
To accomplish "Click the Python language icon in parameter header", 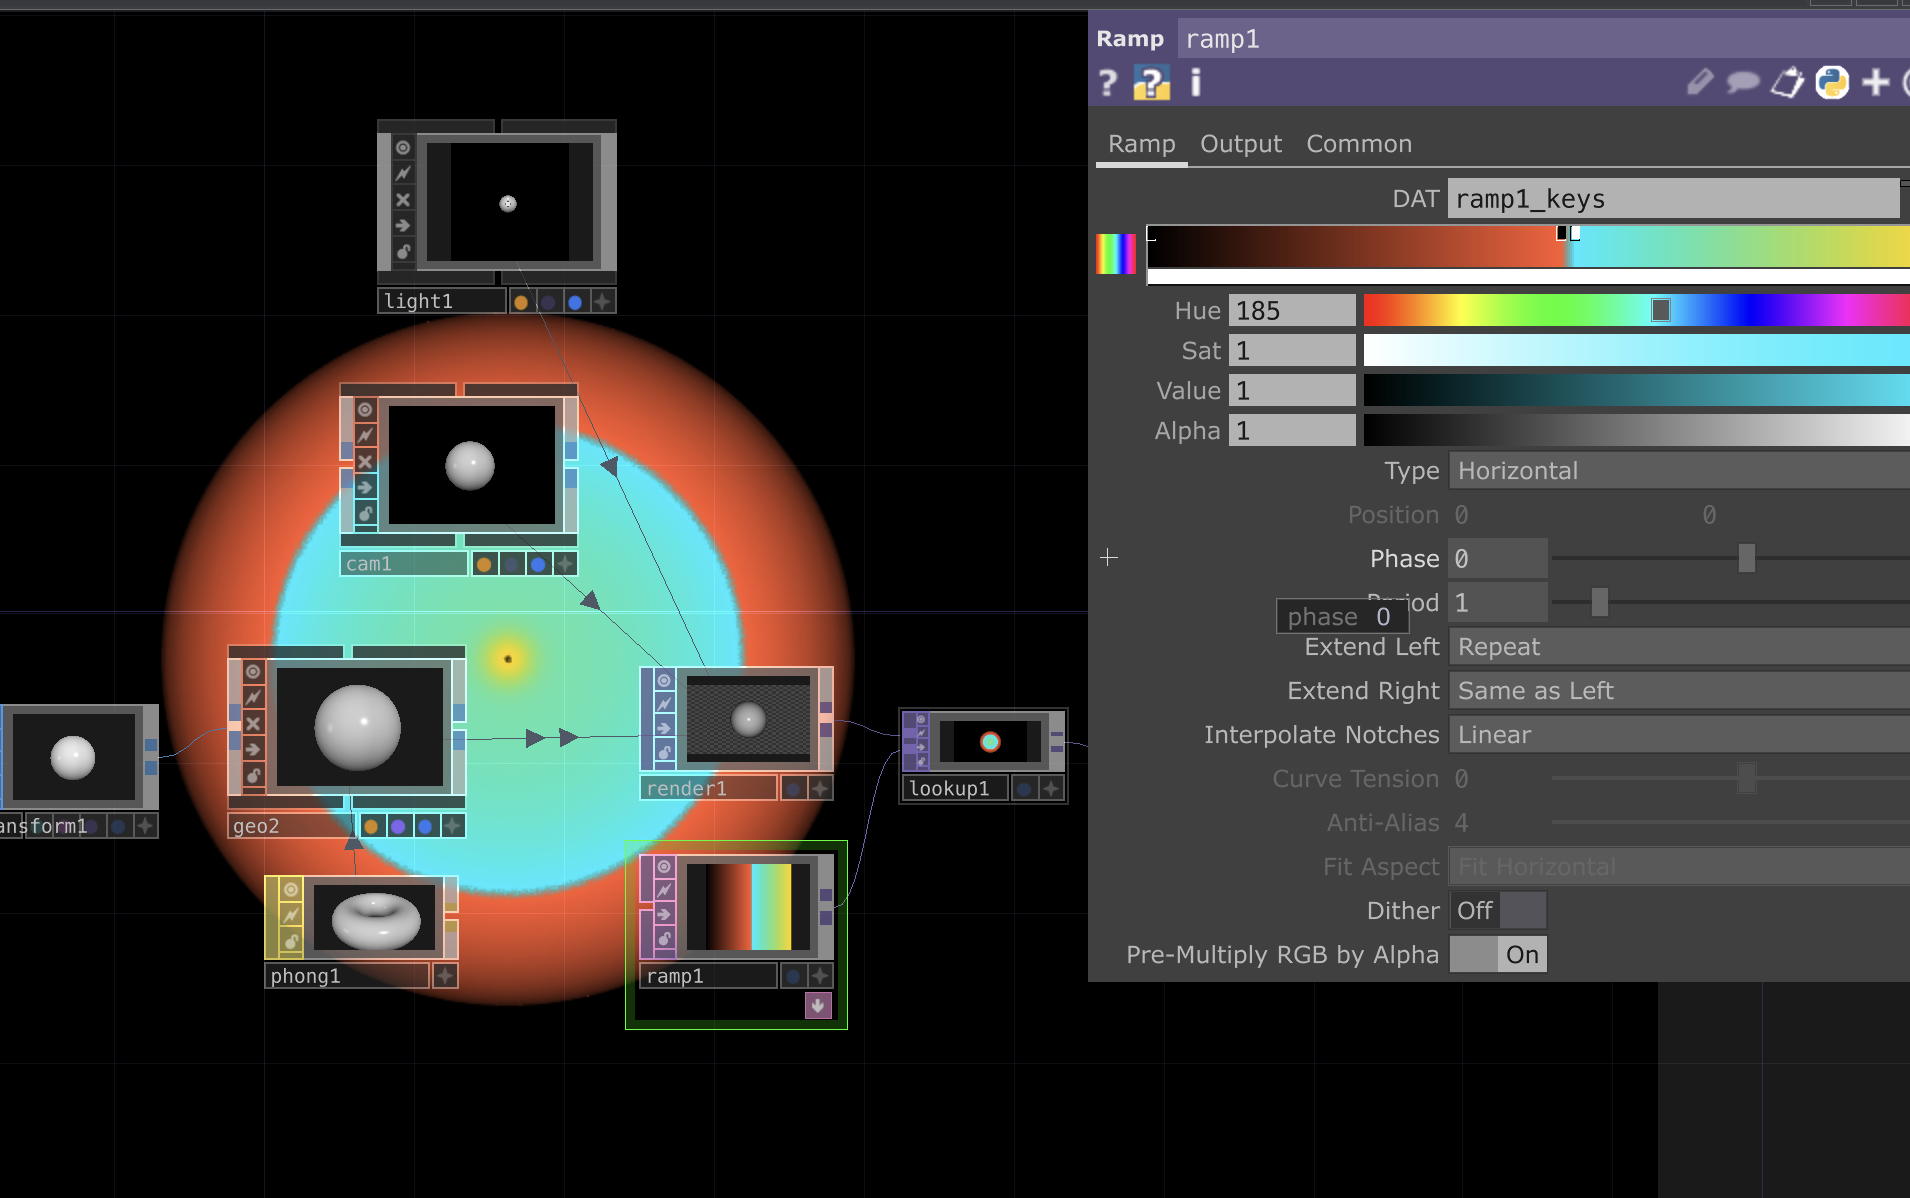I will [x=1834, y=83].
